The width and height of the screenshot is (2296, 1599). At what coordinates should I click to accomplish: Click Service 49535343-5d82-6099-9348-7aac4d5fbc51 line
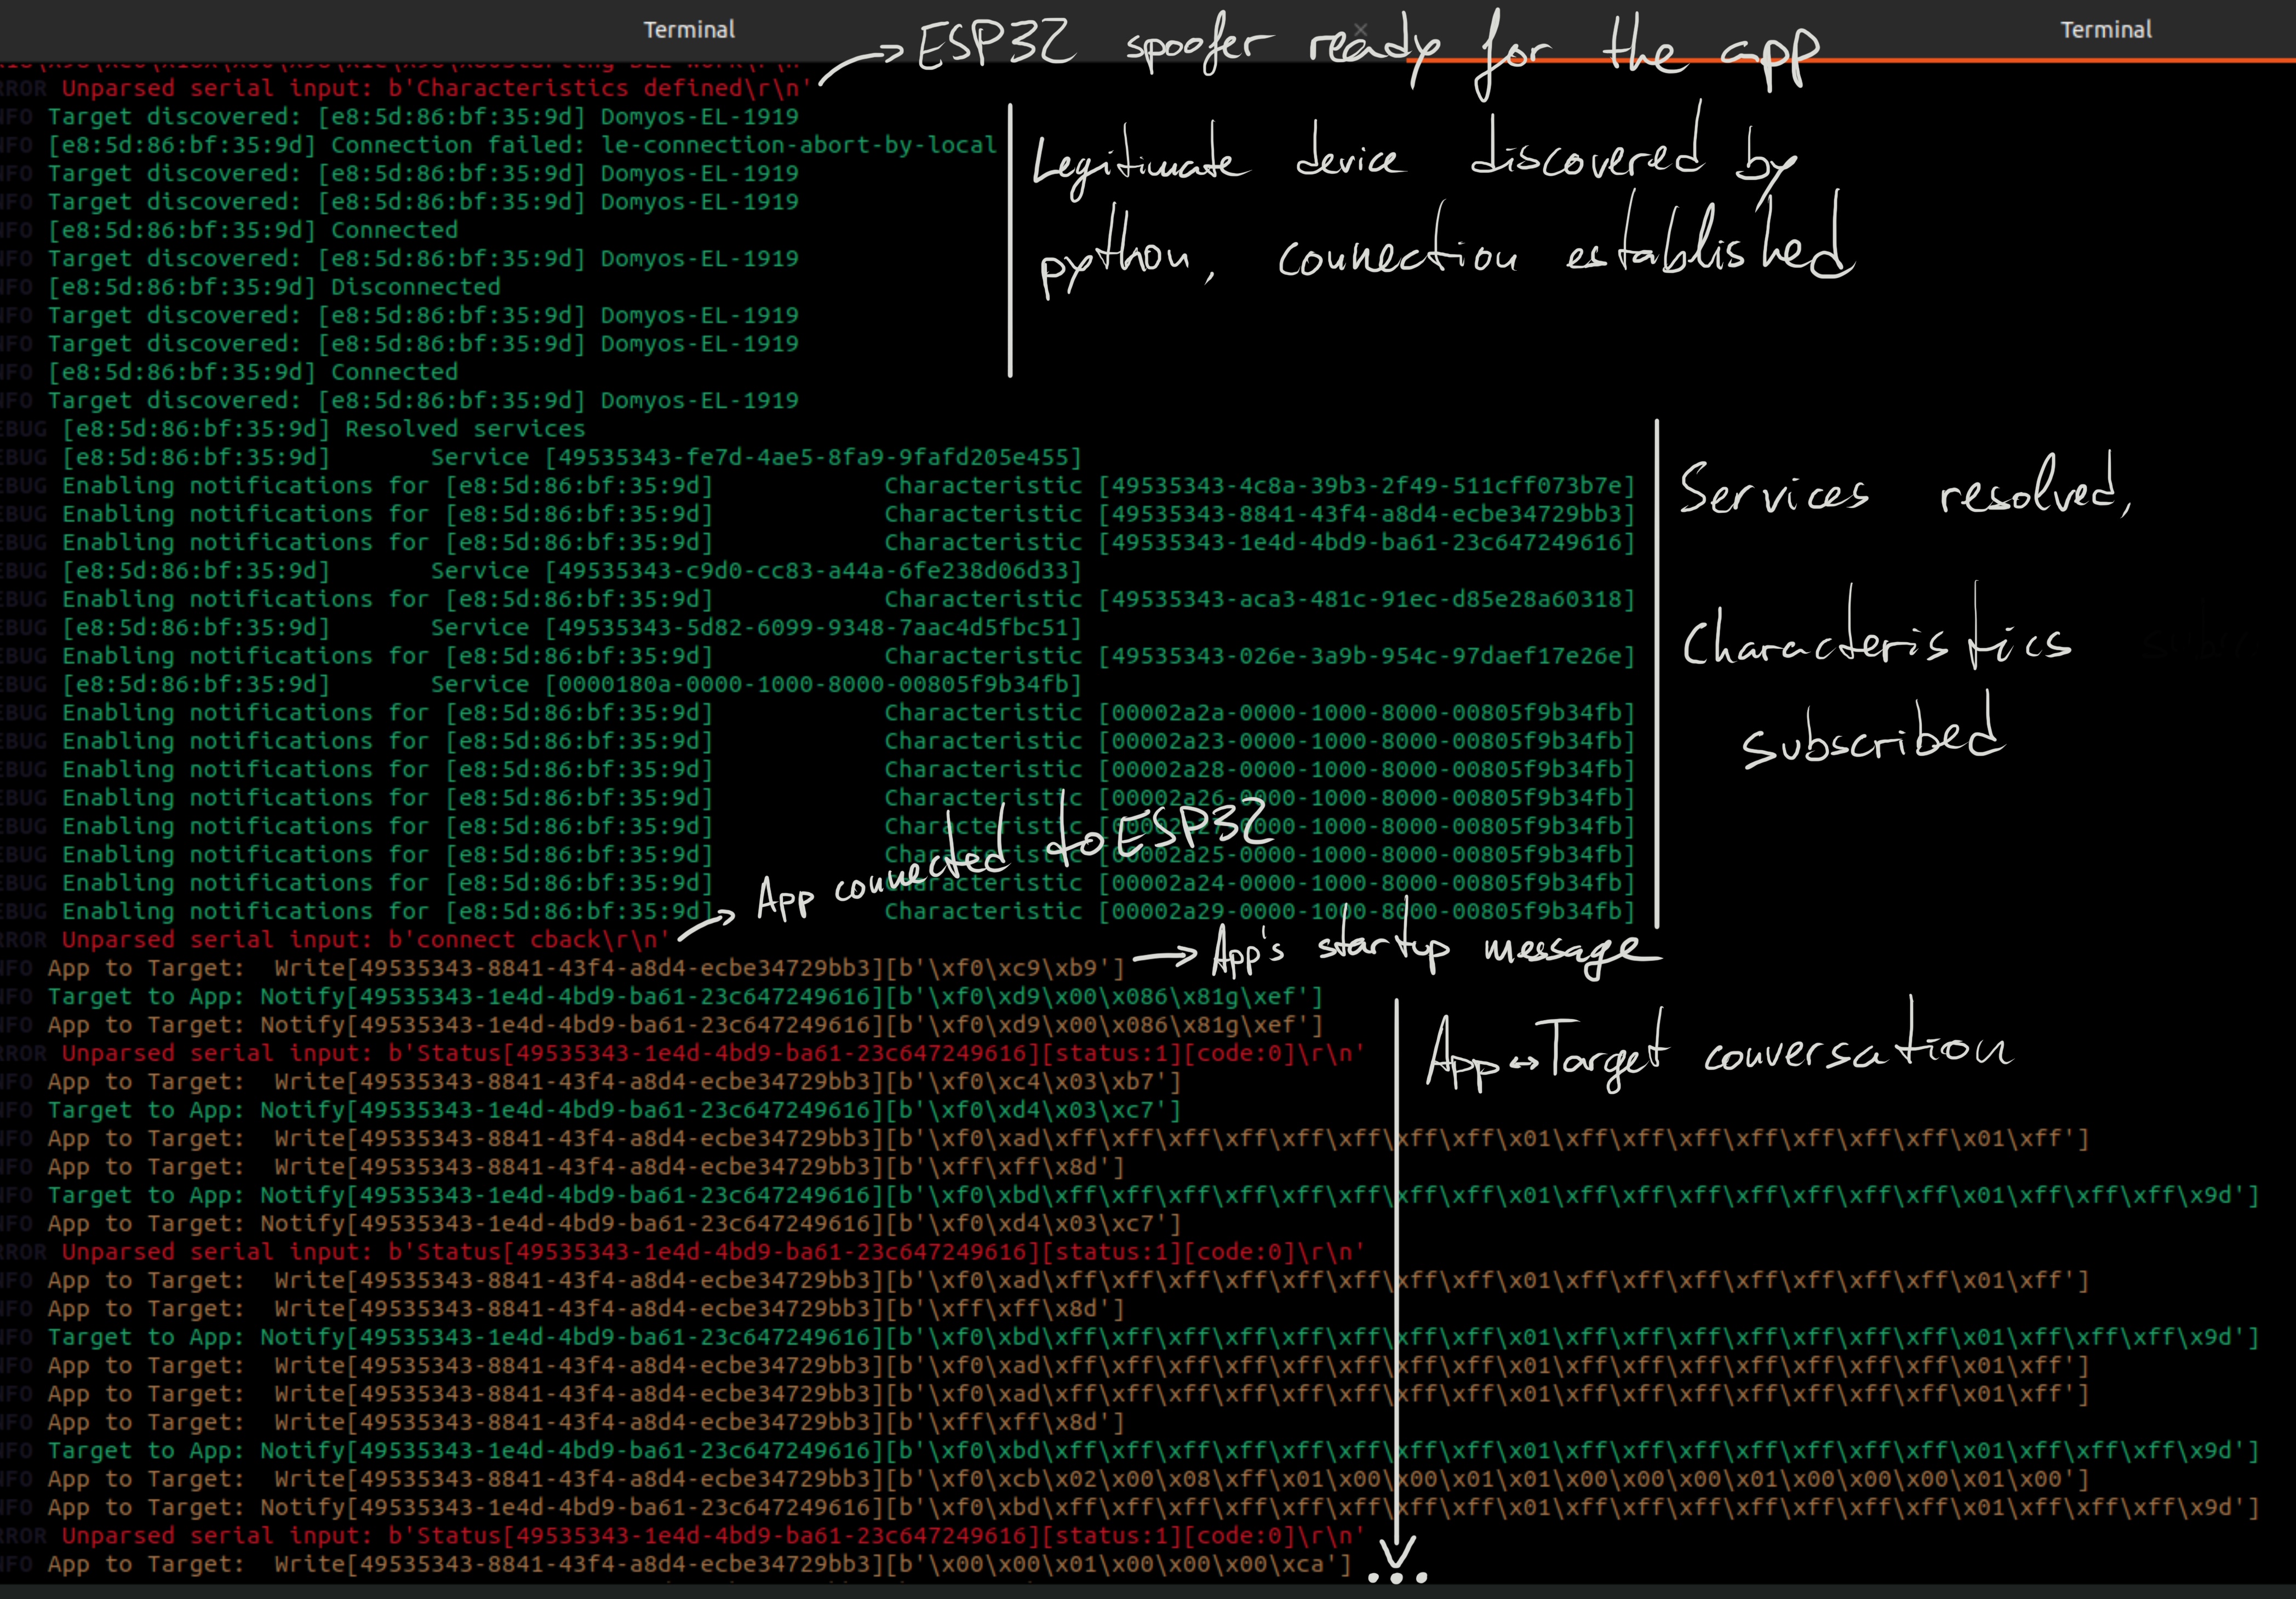541,628
